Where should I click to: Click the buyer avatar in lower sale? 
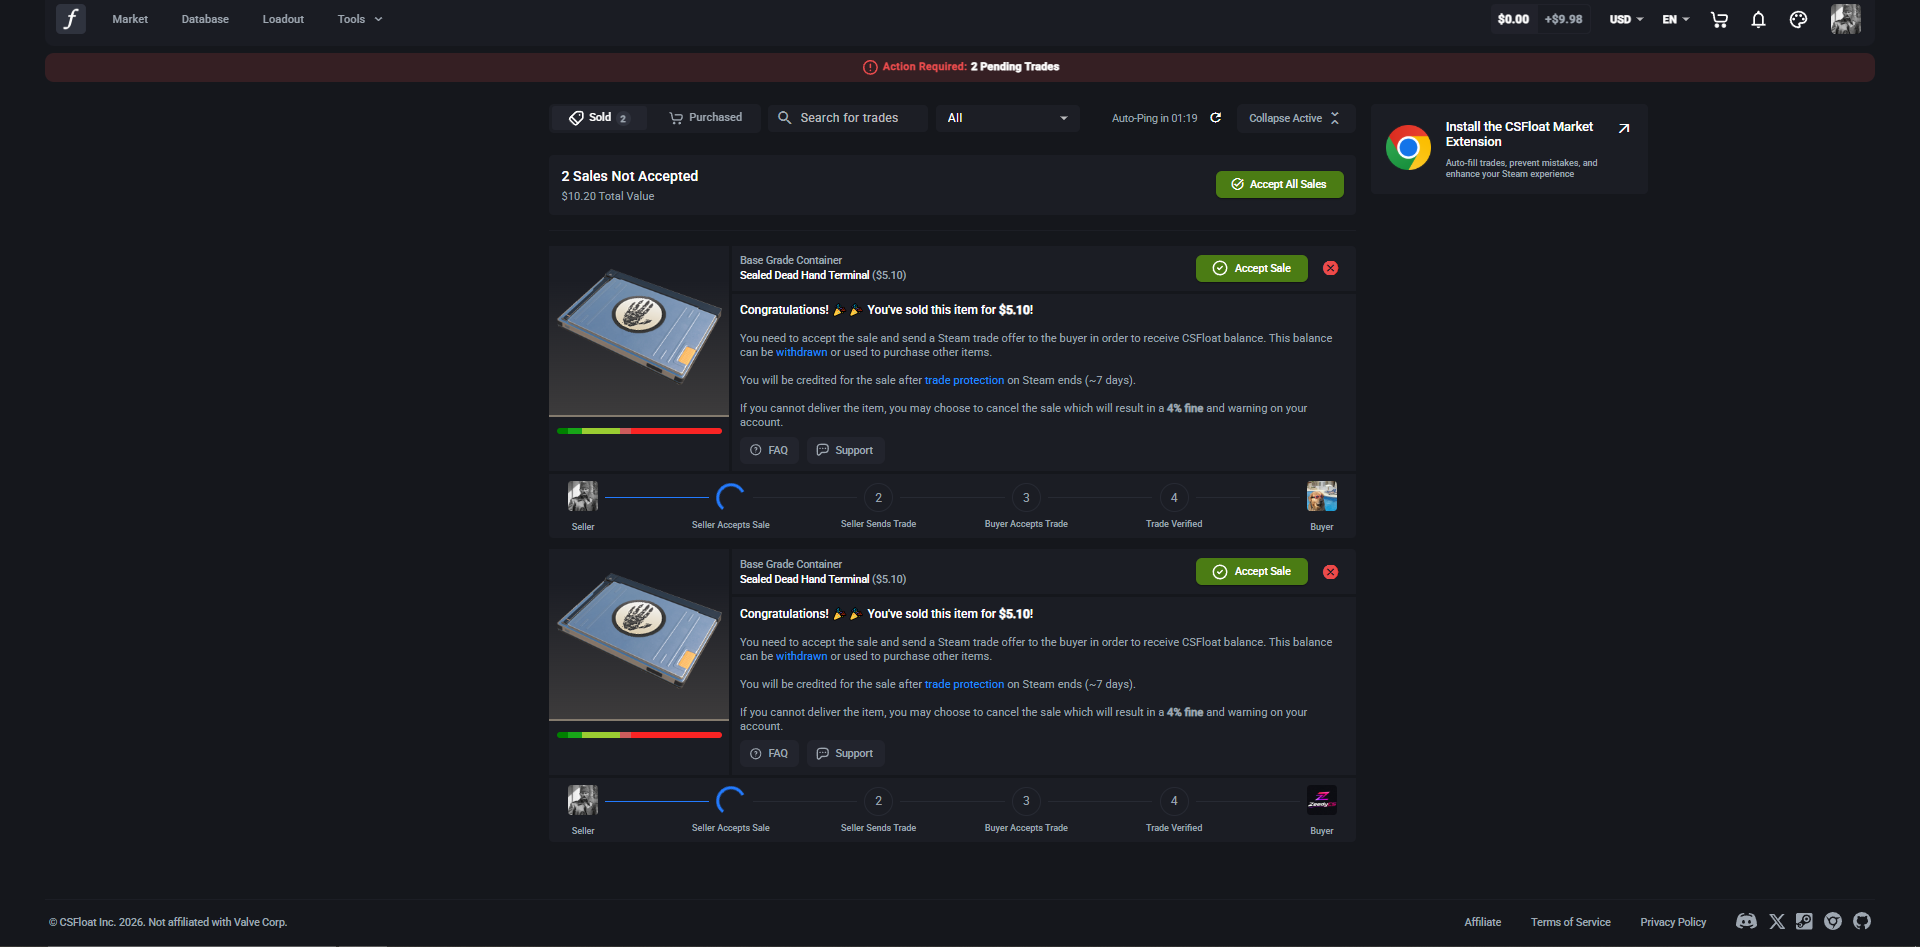tap(1322, 800)
